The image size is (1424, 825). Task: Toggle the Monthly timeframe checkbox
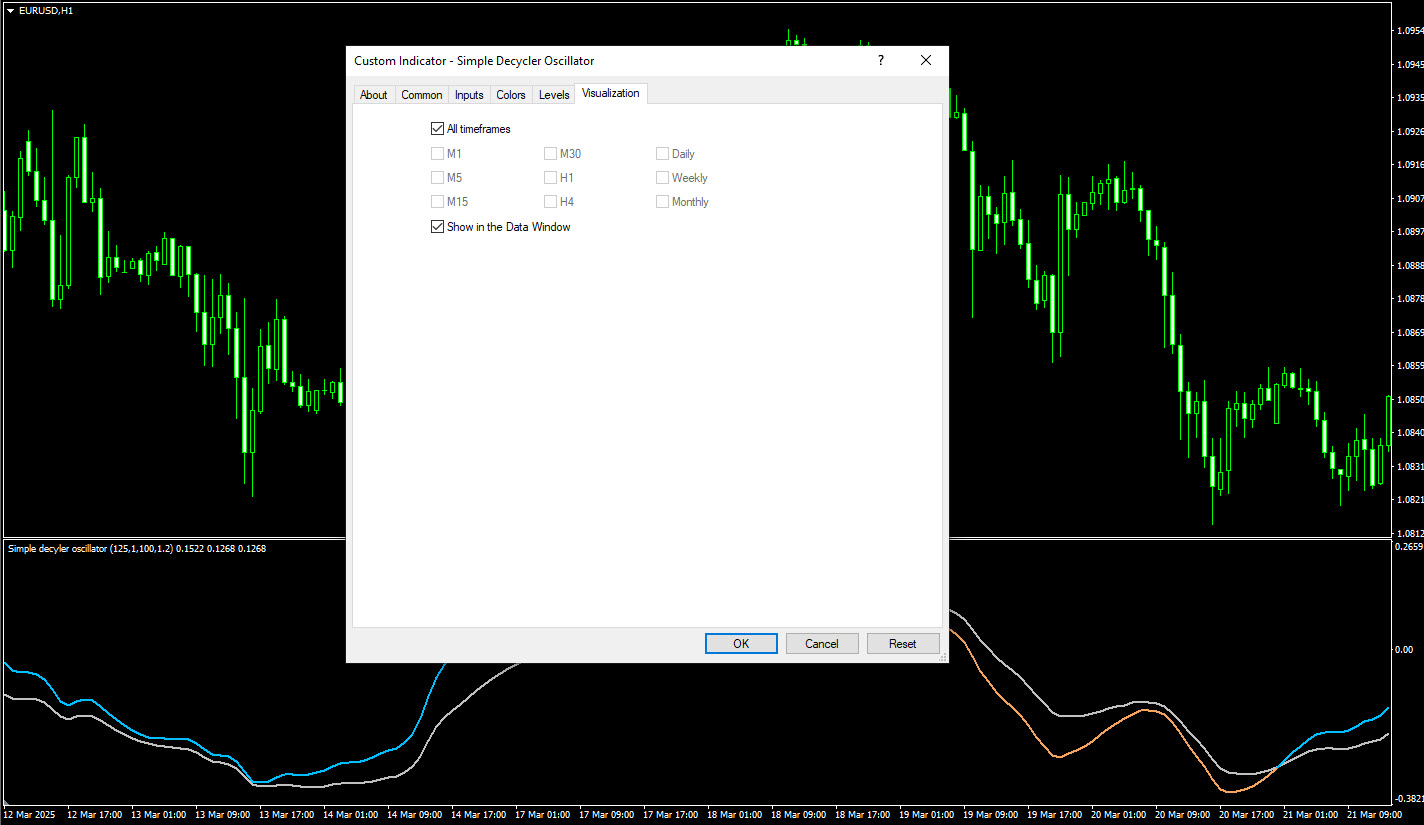tap(662, 202)
